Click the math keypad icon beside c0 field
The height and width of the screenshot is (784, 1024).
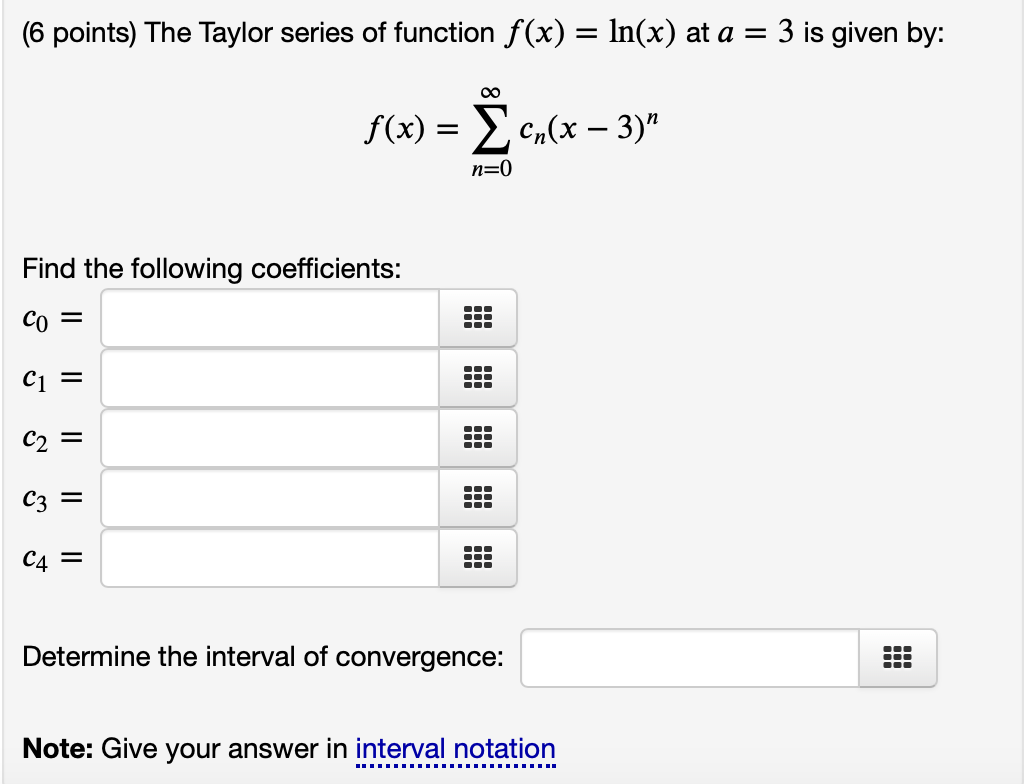pos(478,318)
